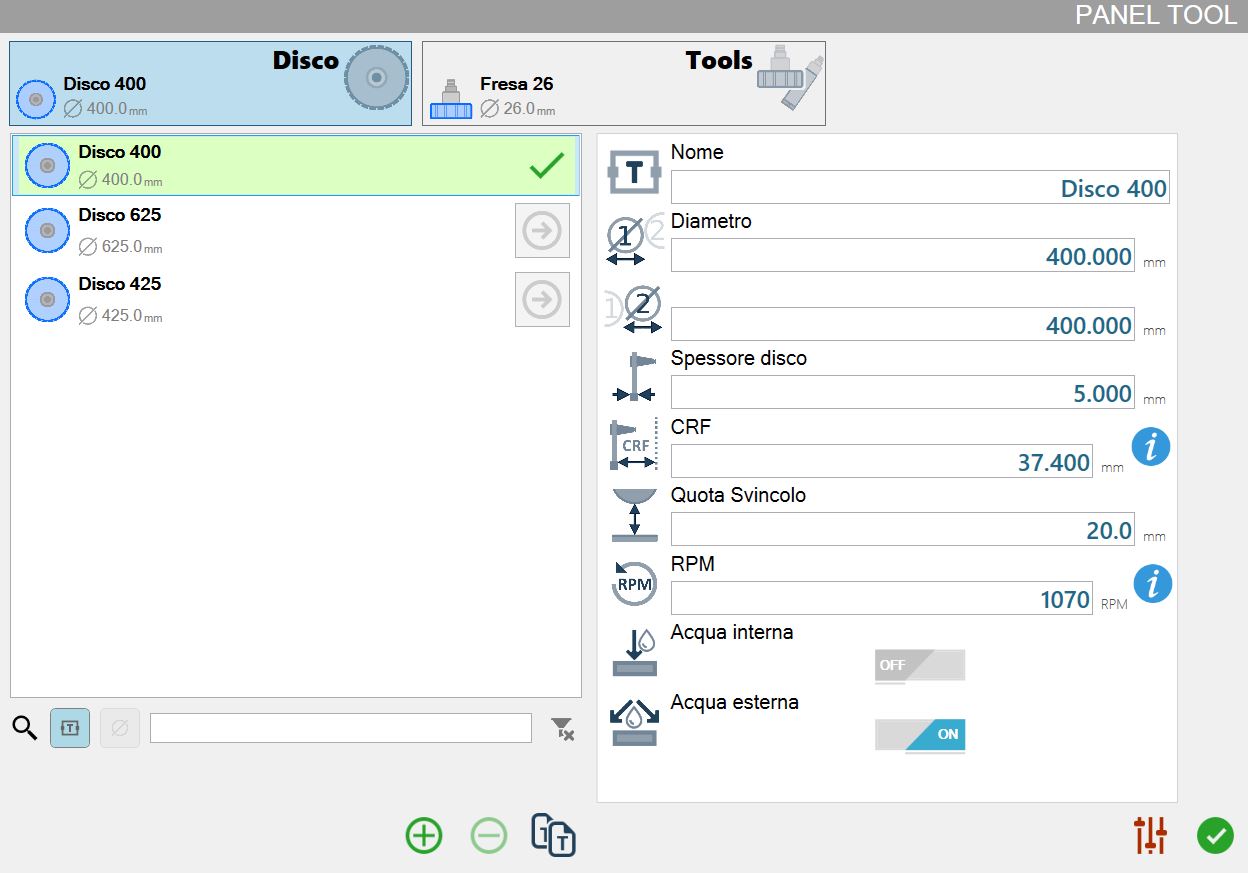Click the Acqua esterna water icon
Image resolution: width=1248 pixels, height=873 pixels.
click(x=634, y=722)
